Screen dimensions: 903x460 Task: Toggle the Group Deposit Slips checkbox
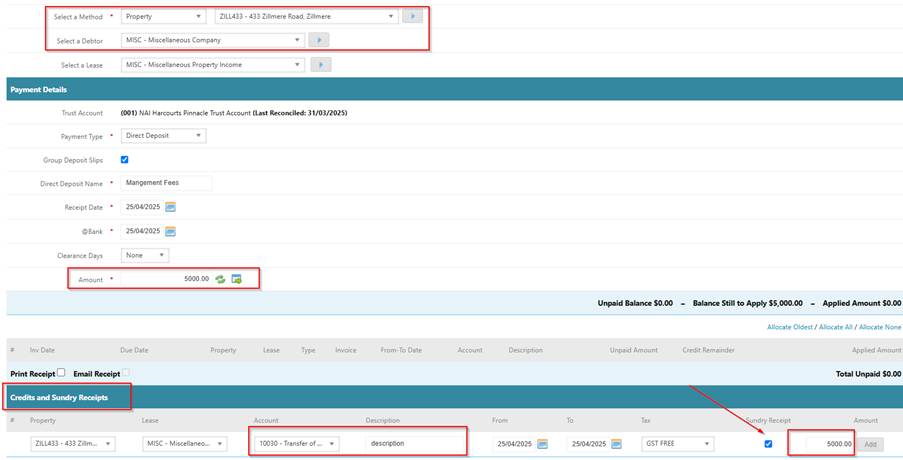coord(124,159)
